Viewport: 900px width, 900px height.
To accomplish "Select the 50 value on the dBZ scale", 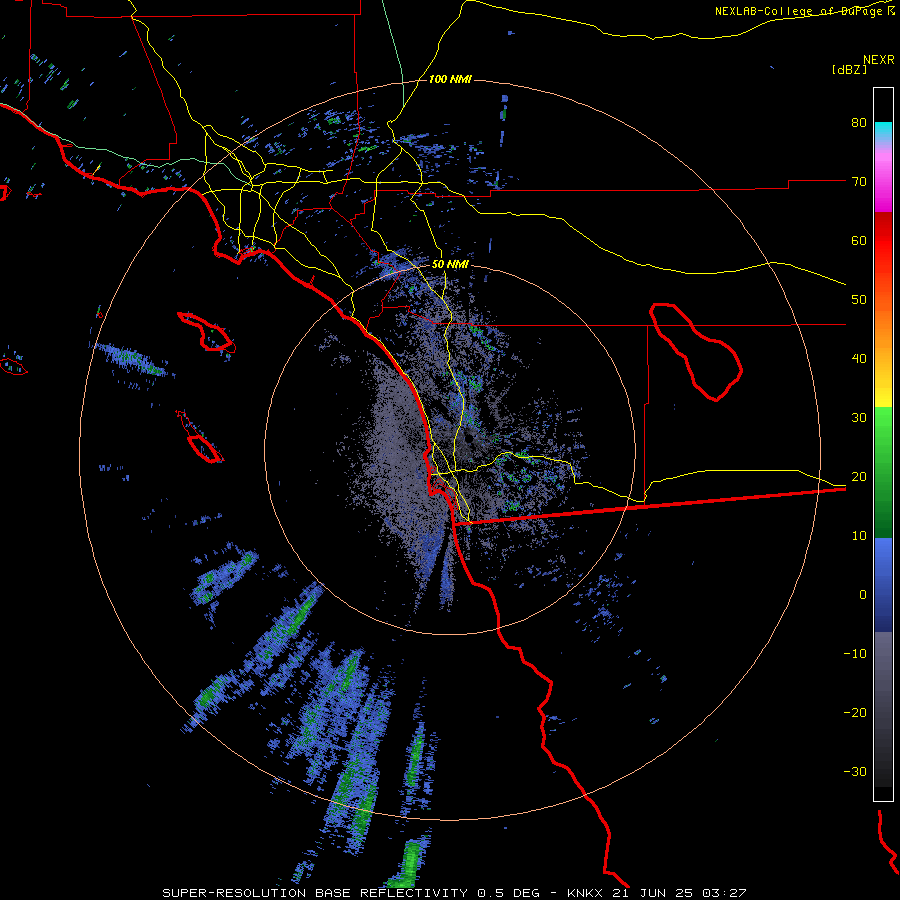I will tap(859, 300).
